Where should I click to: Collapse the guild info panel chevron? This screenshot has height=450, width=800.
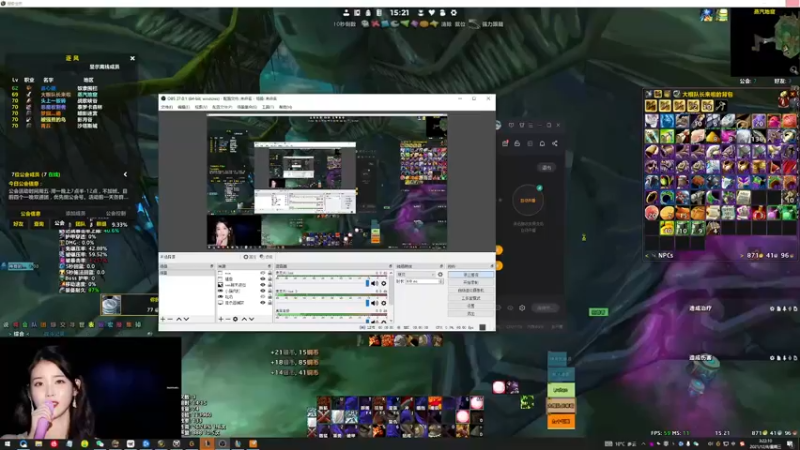126,174
